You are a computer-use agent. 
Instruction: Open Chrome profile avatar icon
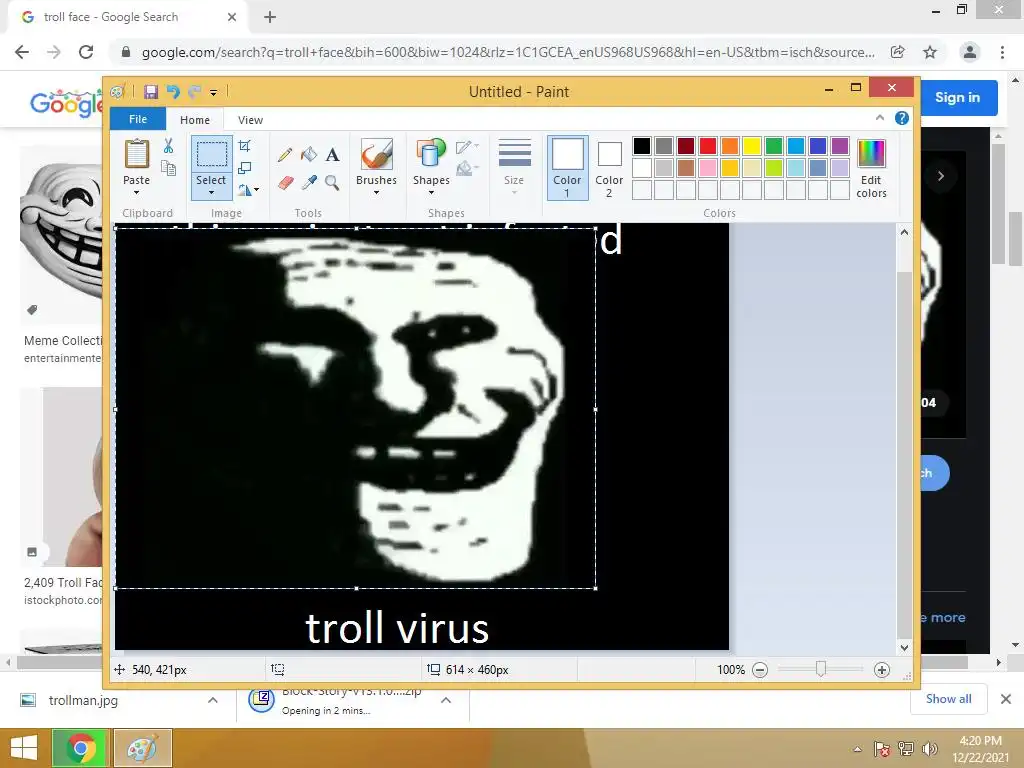pyautogui.click(x=970, y=52)
